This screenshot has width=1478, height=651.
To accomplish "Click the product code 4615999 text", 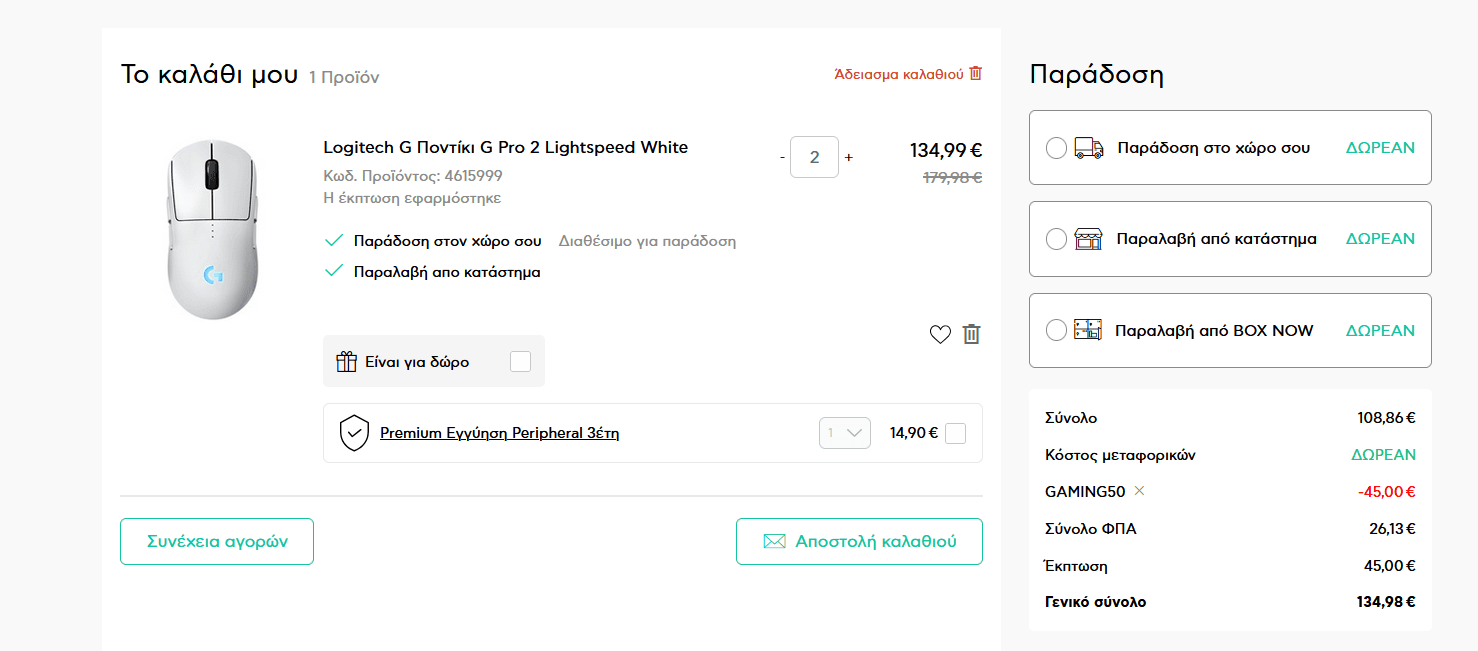I will (x=413, y=176).
